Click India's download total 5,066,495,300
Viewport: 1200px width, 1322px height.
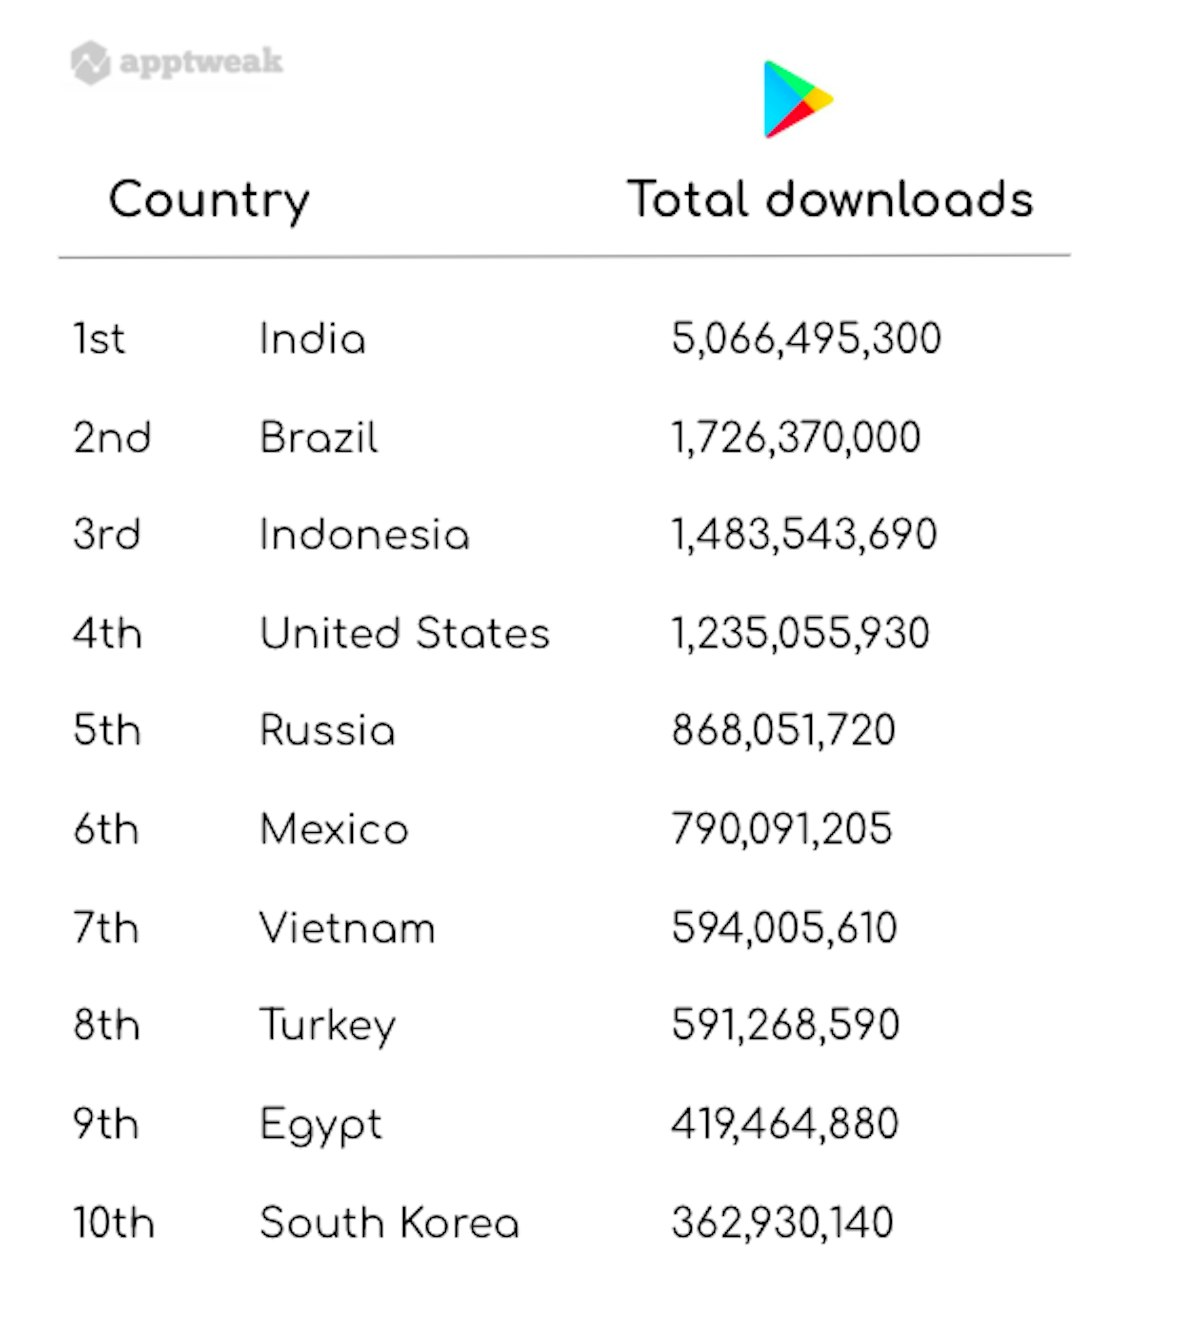[806, 339]
